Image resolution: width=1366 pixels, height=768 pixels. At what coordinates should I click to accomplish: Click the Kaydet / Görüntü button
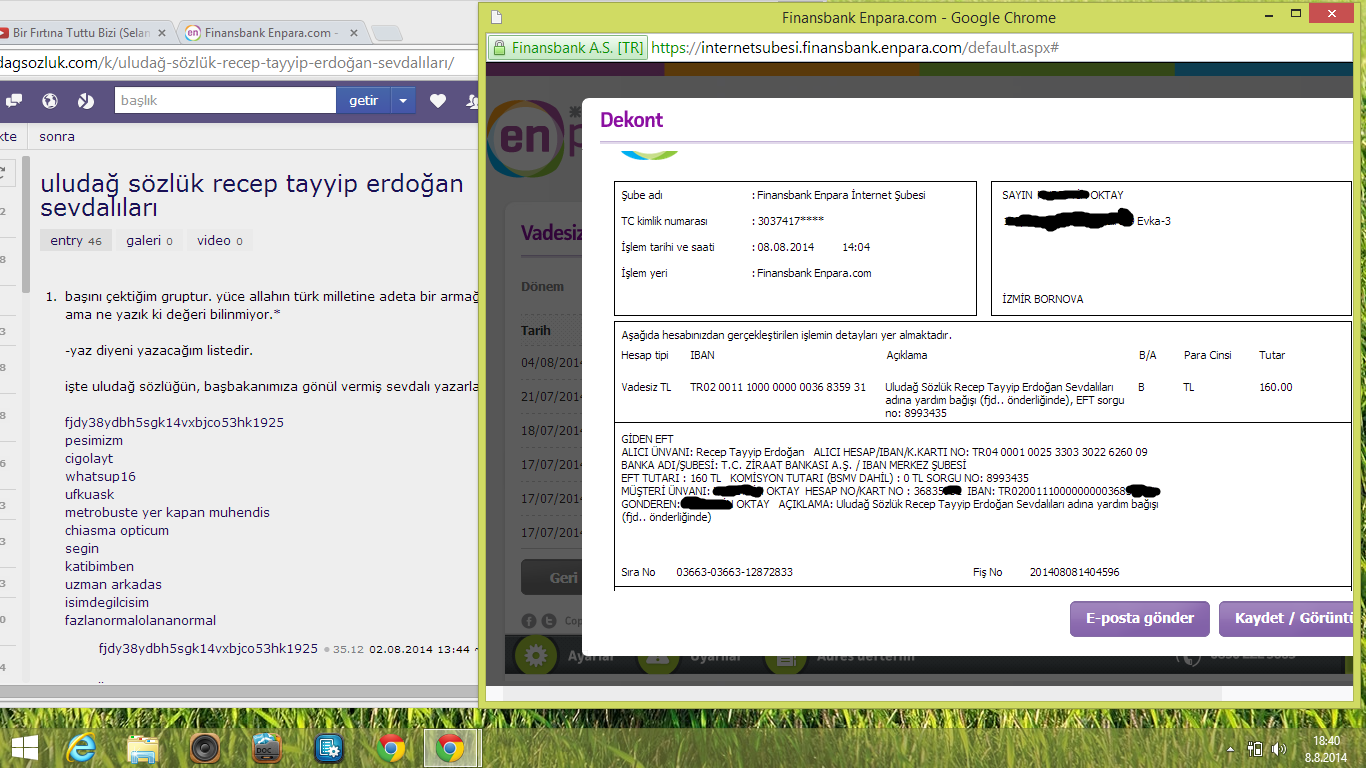[1286, 618]
